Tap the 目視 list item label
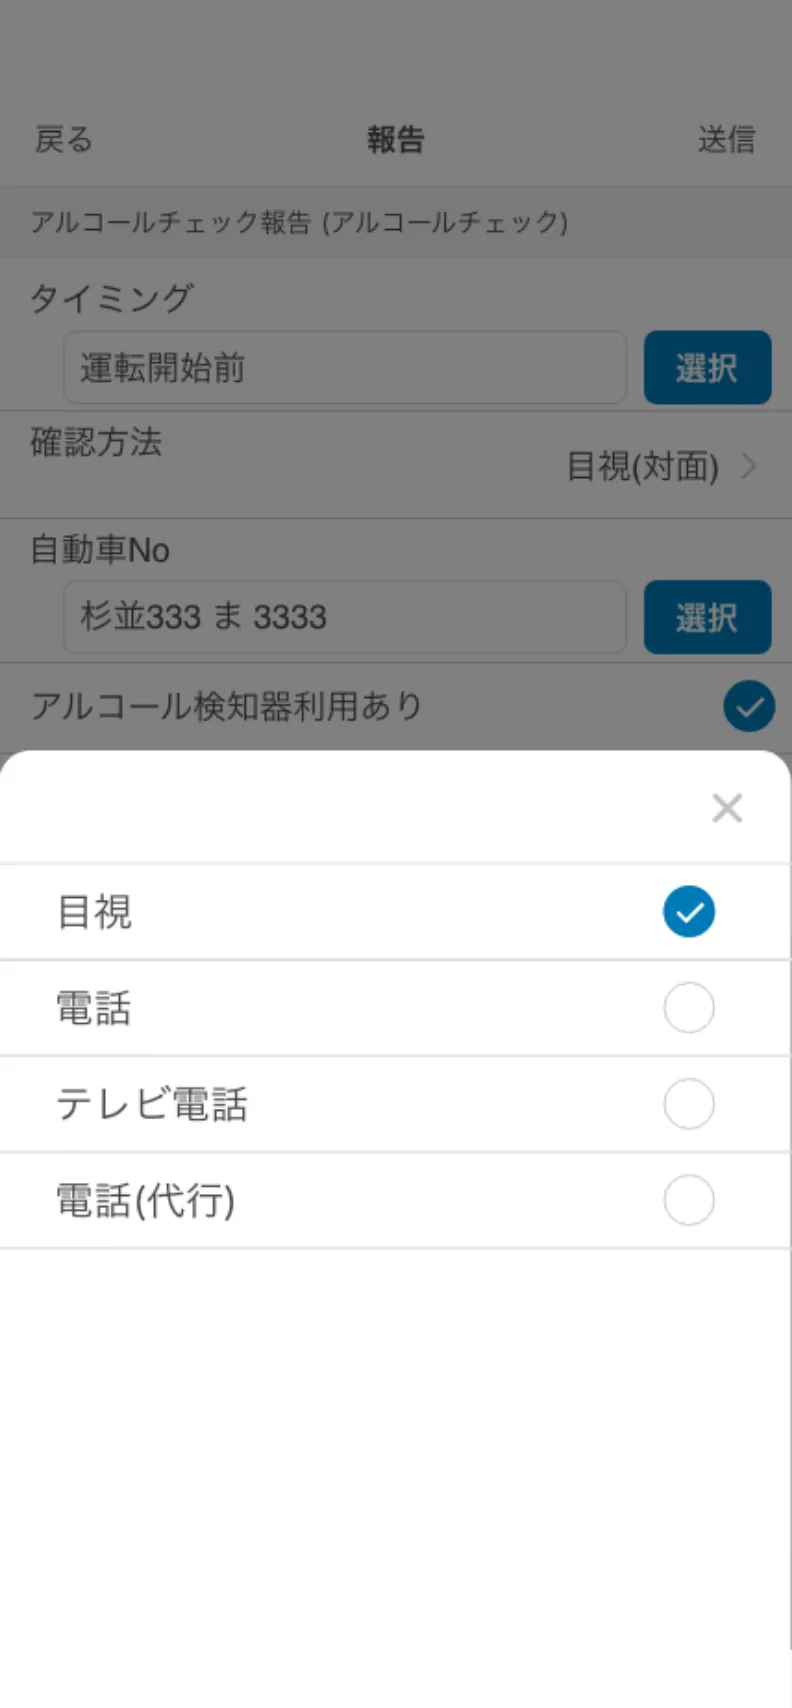The width and height of the screenshot is (792, 1708). (x=95, y=912)
